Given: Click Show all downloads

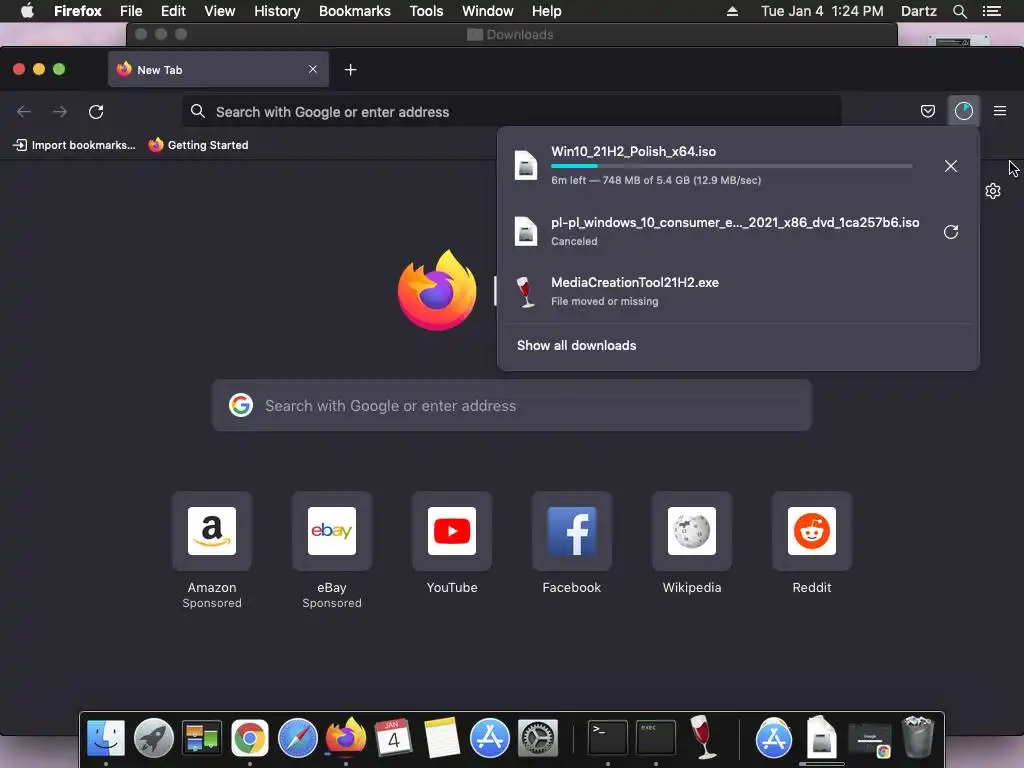Looking at the screenshot, I should (x=577, y=345).
